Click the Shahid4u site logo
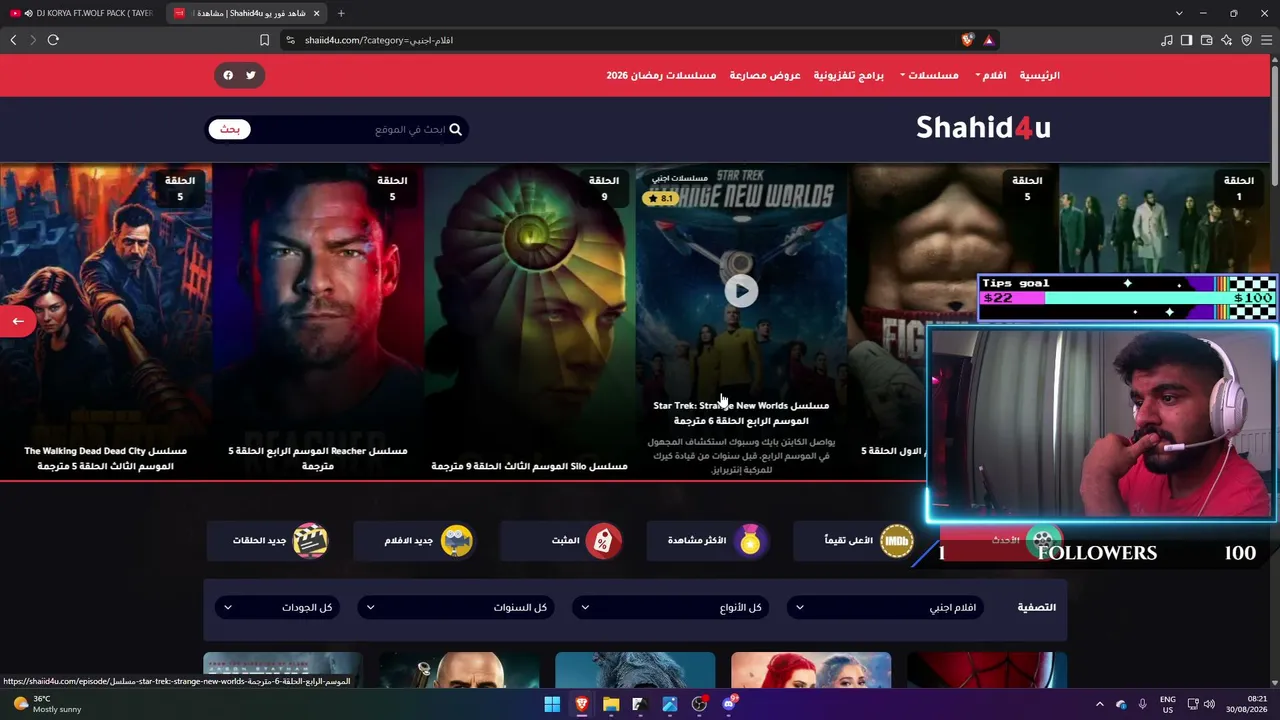The height and width of the screenshot is (720, 1280). tap(983, 128)
